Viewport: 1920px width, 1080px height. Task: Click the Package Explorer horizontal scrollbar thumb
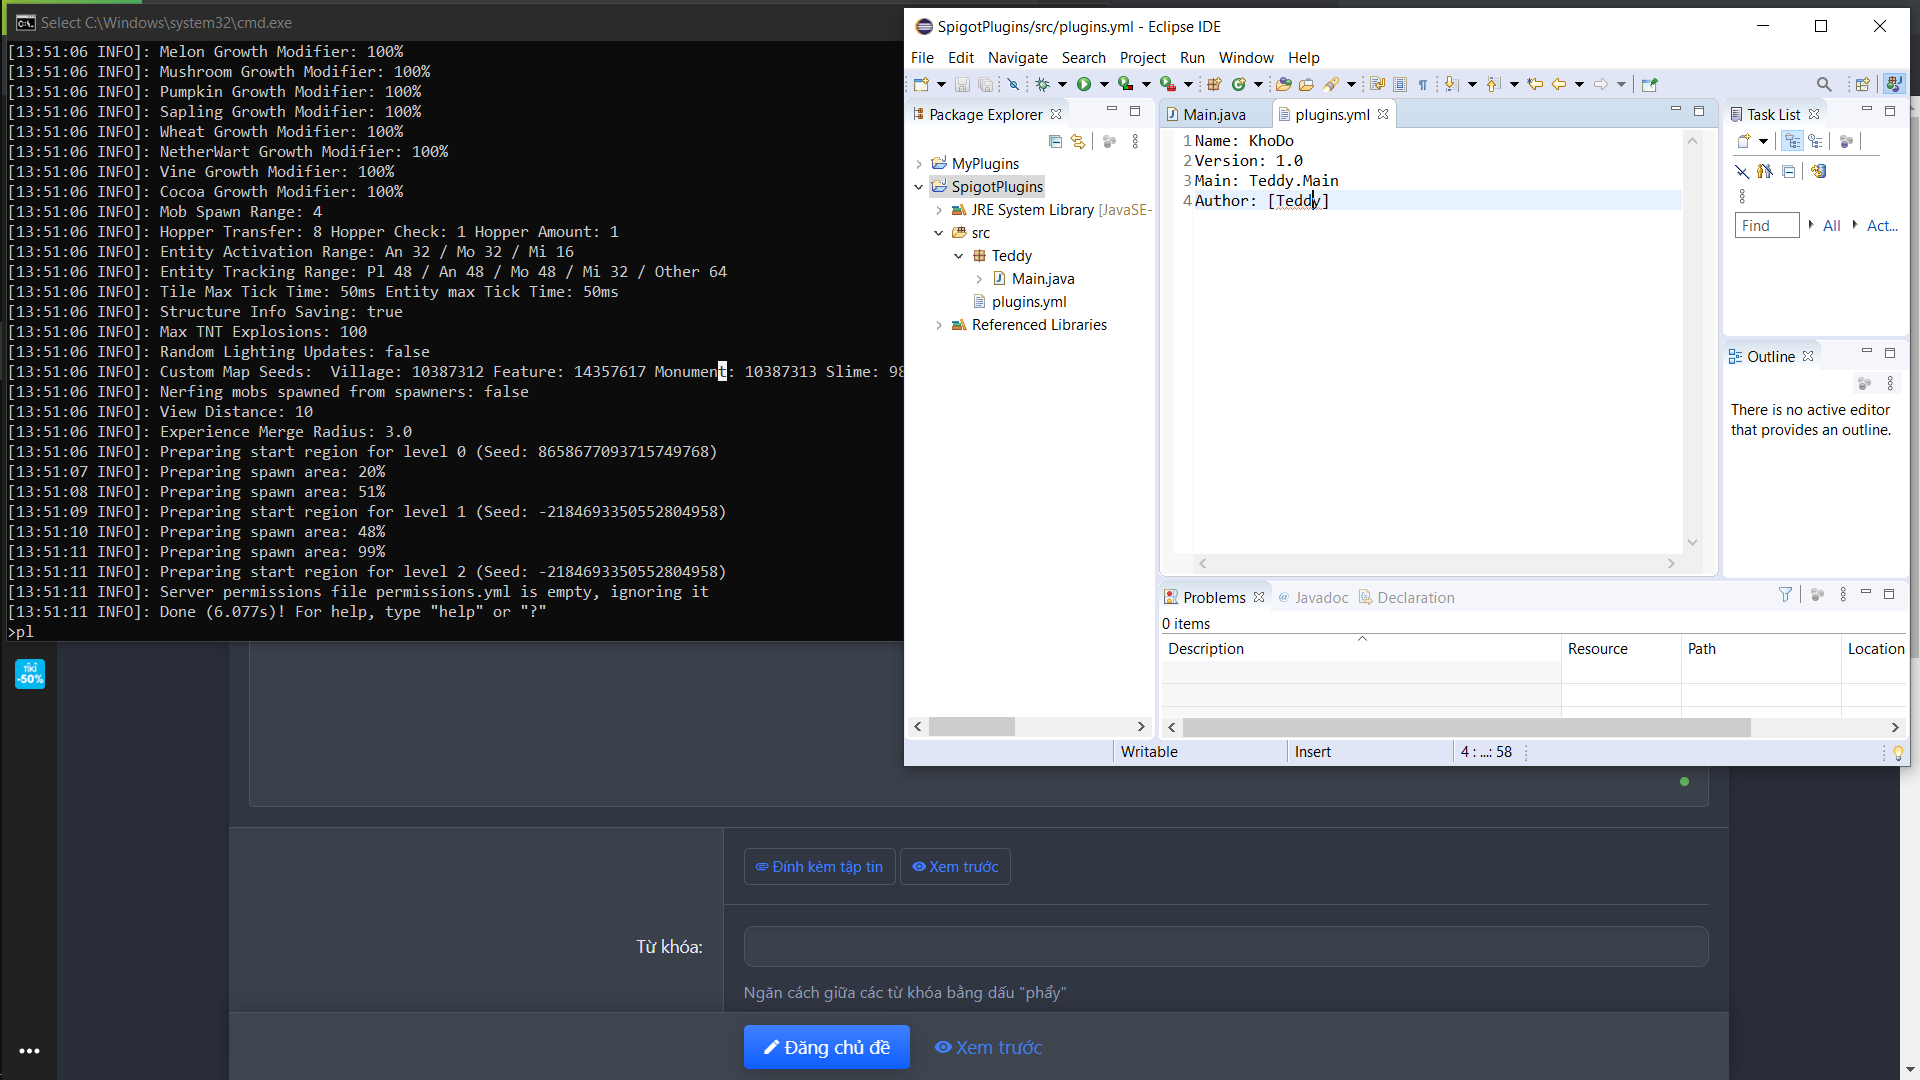click(x=971, y=727)
